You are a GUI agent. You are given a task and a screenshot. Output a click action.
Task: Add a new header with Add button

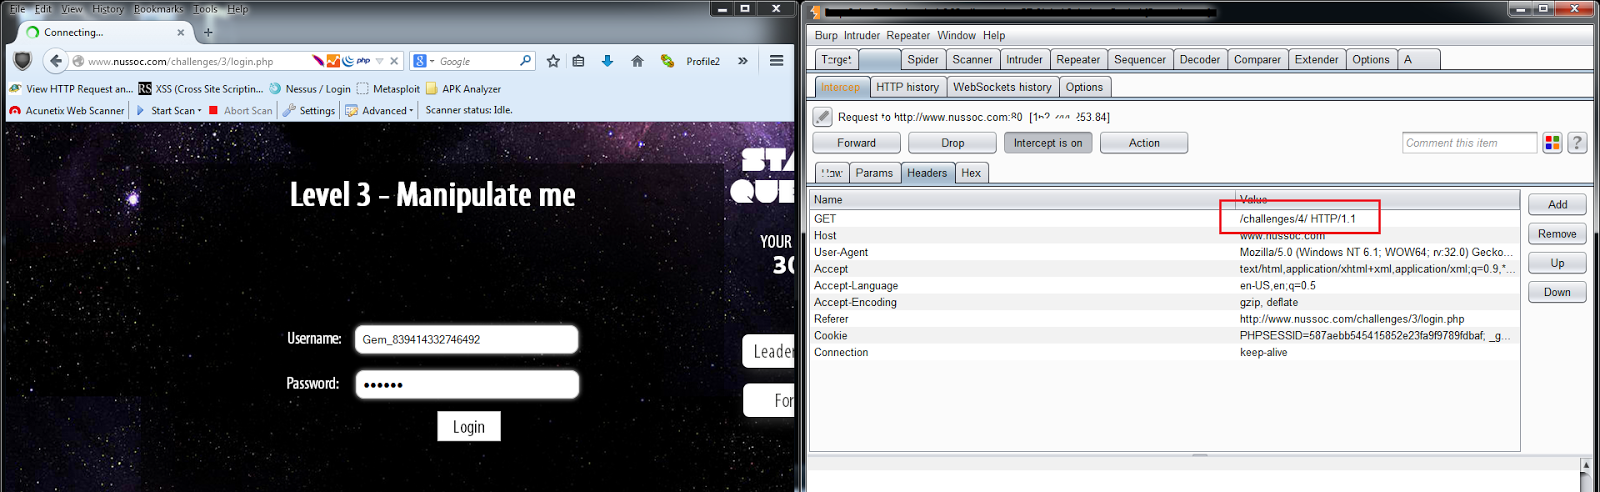click(x=1557, y=204)
